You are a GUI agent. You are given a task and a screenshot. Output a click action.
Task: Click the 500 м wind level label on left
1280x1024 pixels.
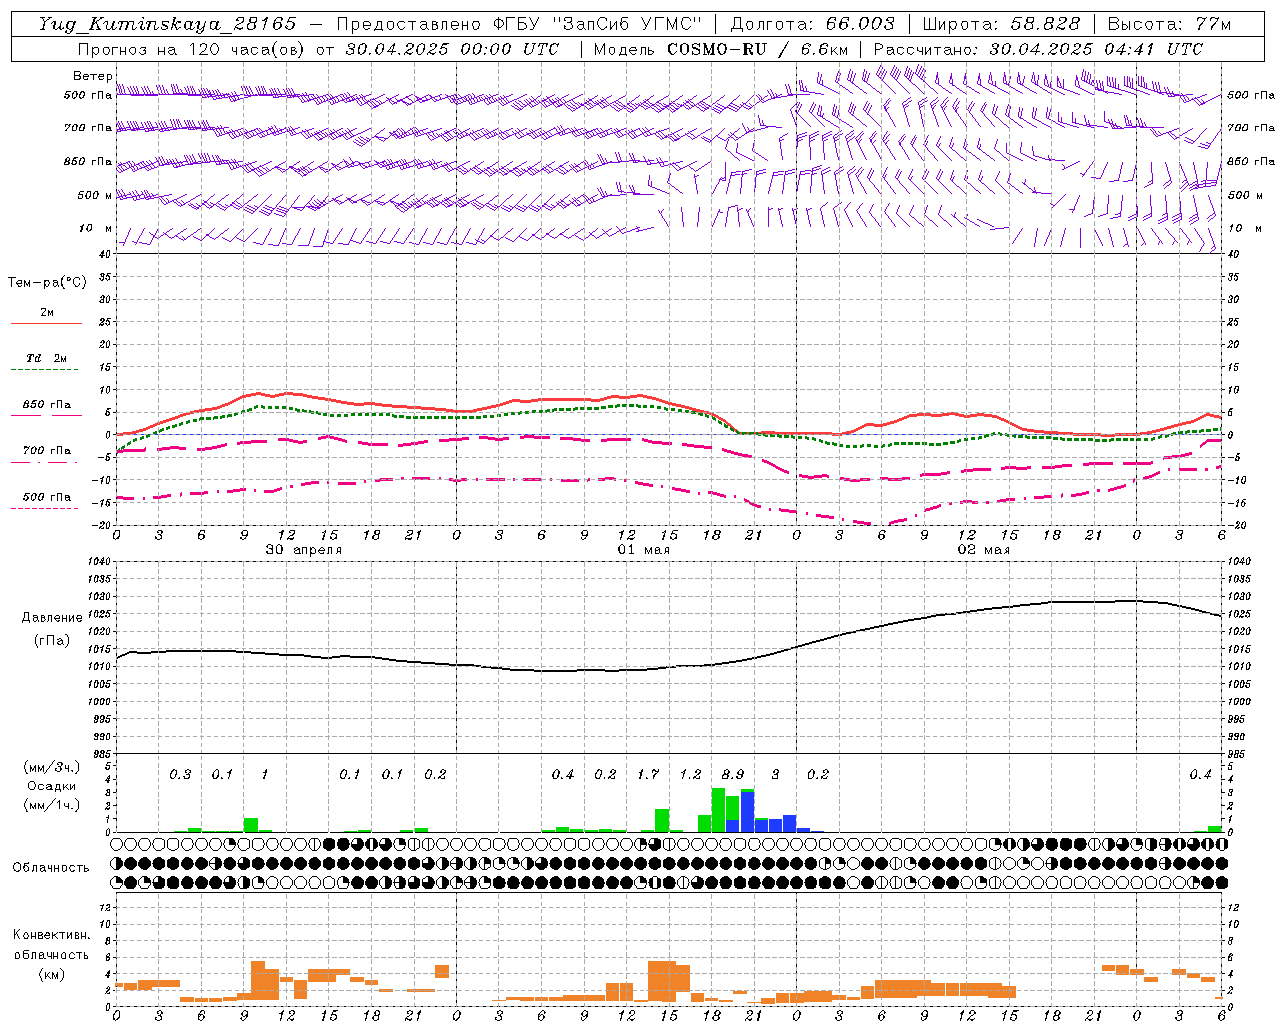(95, 195)
